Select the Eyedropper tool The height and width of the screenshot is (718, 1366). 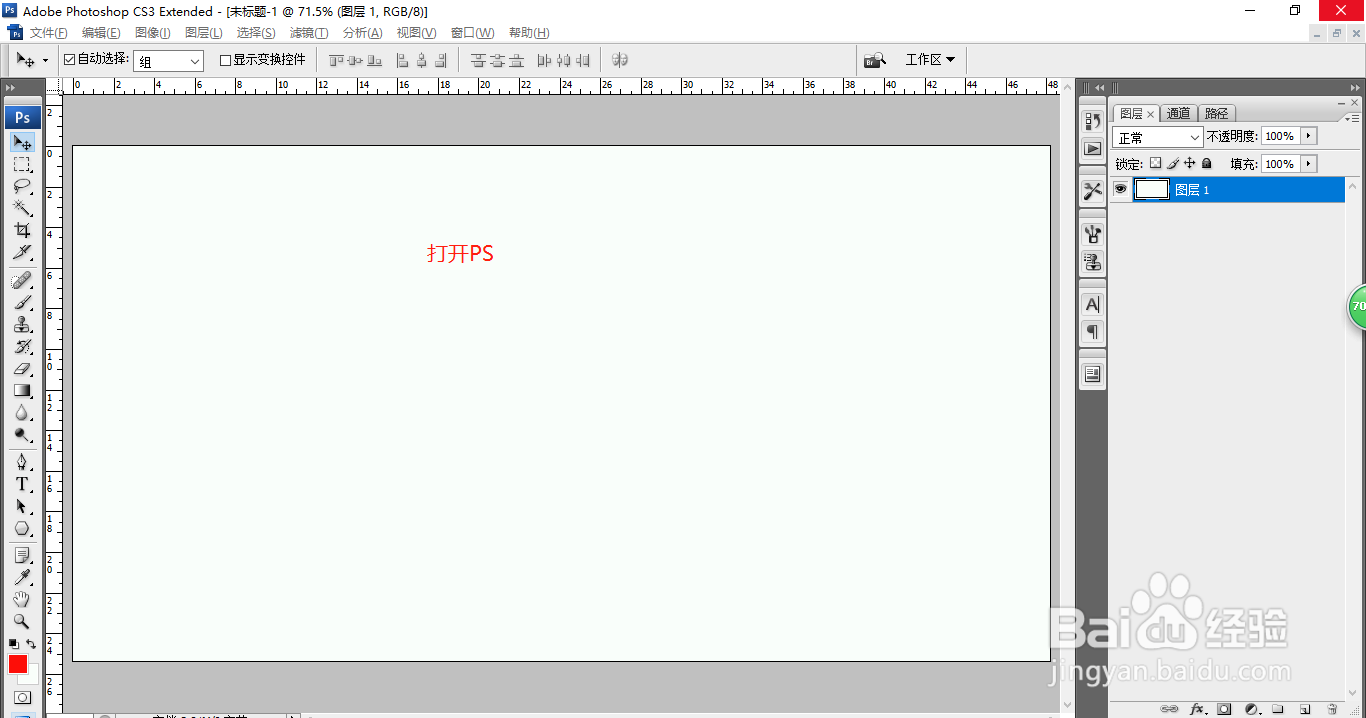22,577
